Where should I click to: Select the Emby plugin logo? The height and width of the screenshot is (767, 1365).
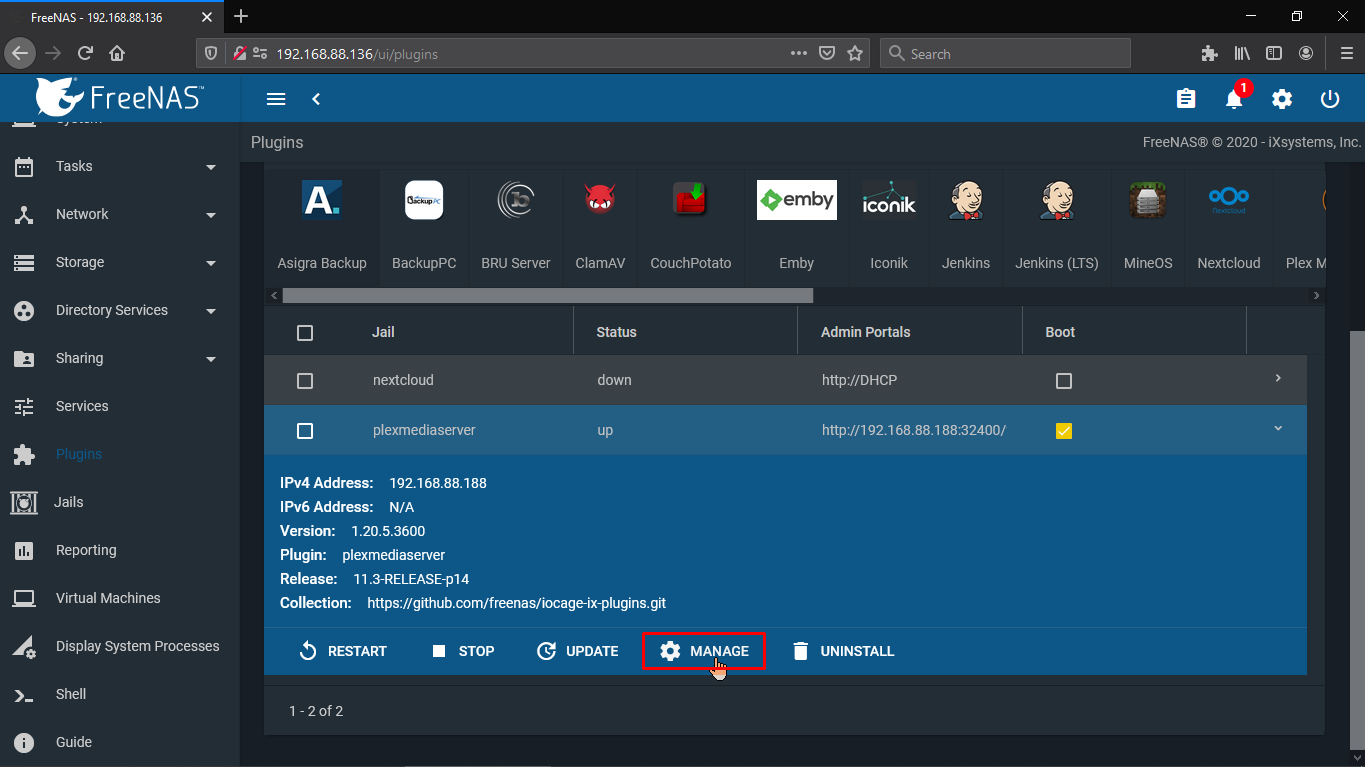tap(796, 200)
